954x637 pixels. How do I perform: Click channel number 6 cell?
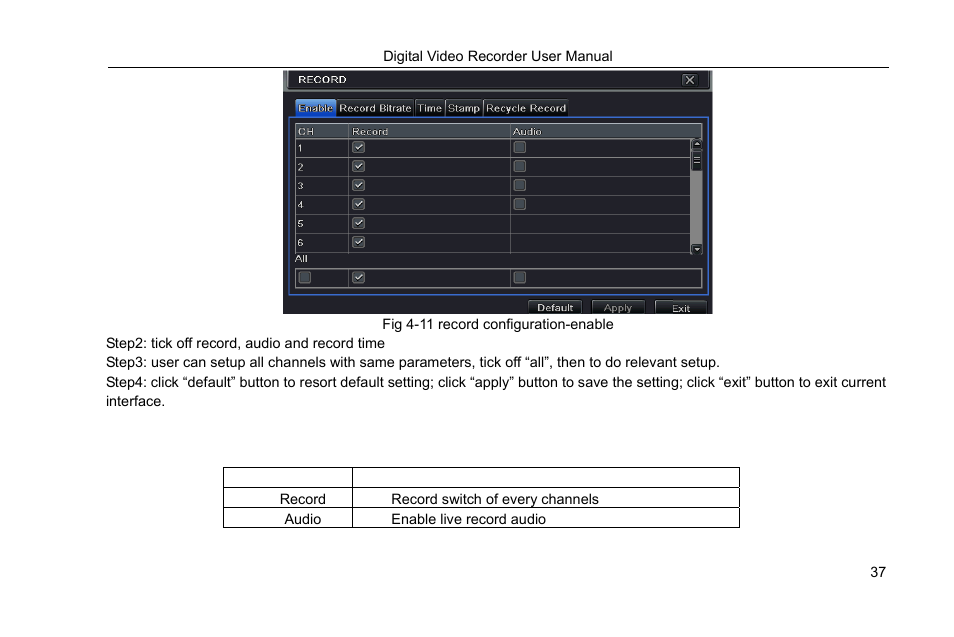click(x=322, y=242)
